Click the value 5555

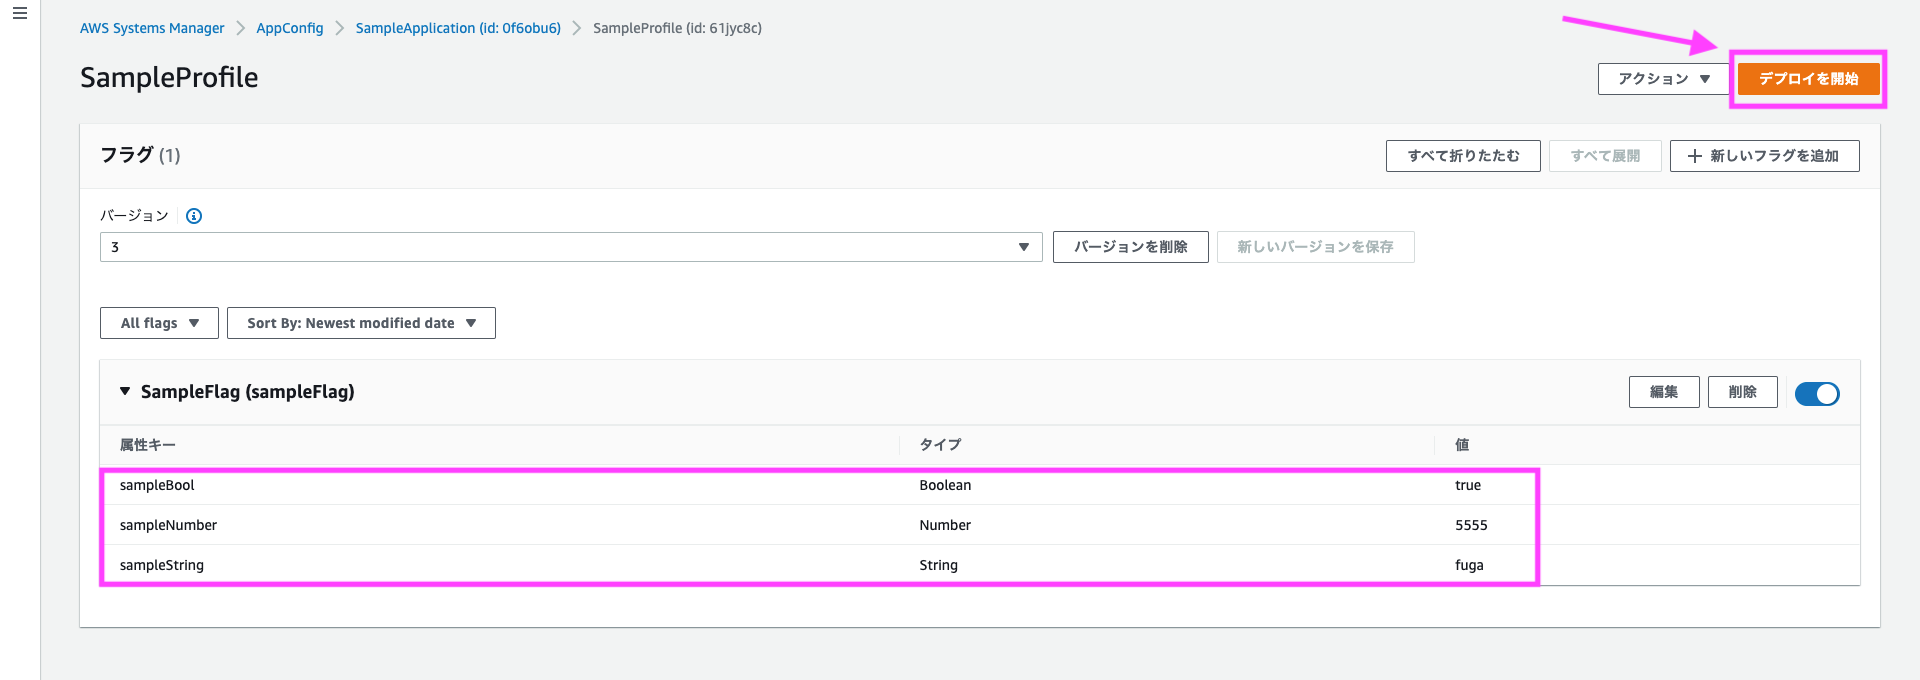(1471, 525)
